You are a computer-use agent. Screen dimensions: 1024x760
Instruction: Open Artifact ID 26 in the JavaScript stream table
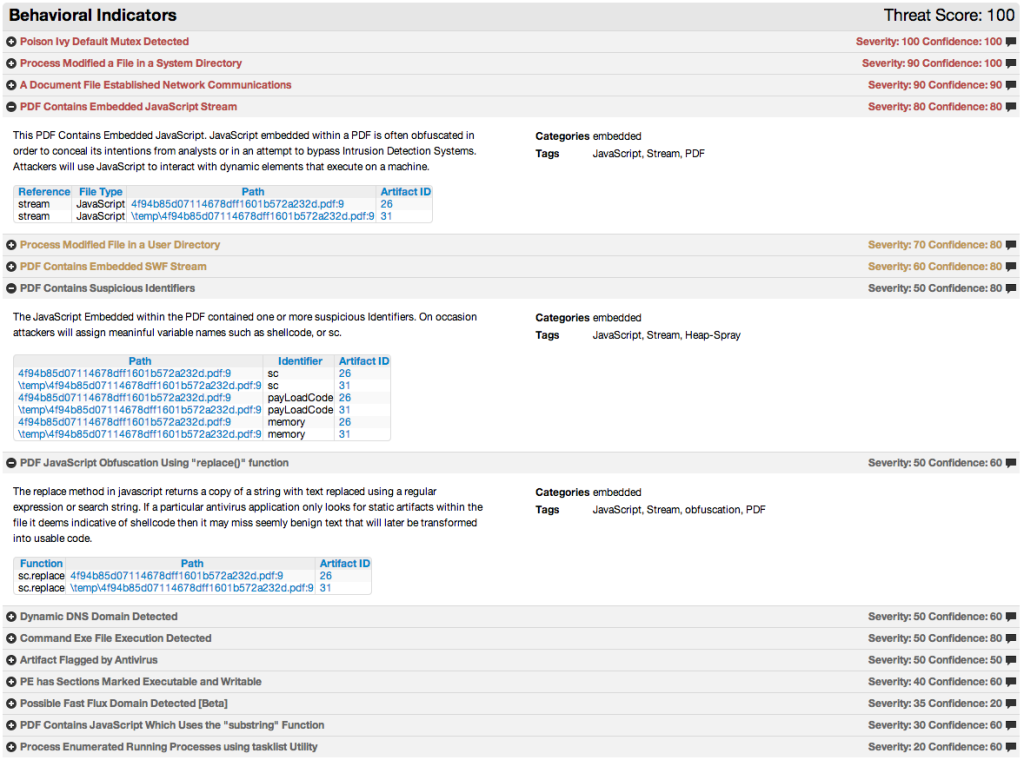tap(384, 203)
